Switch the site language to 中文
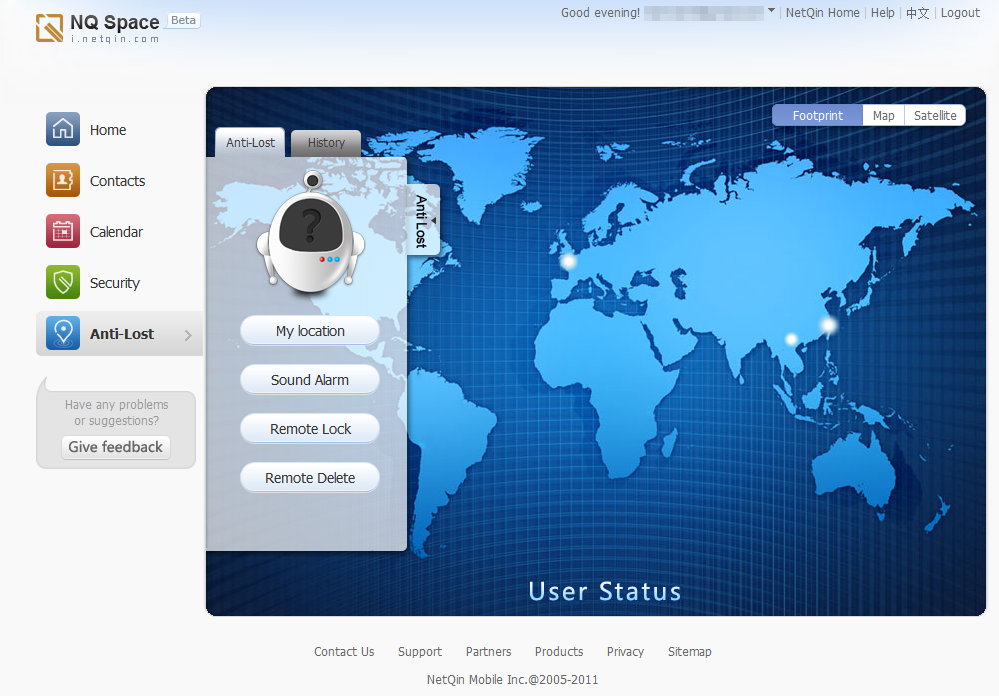The width and height of the screenshot is (999, 696). pos(916,12)
